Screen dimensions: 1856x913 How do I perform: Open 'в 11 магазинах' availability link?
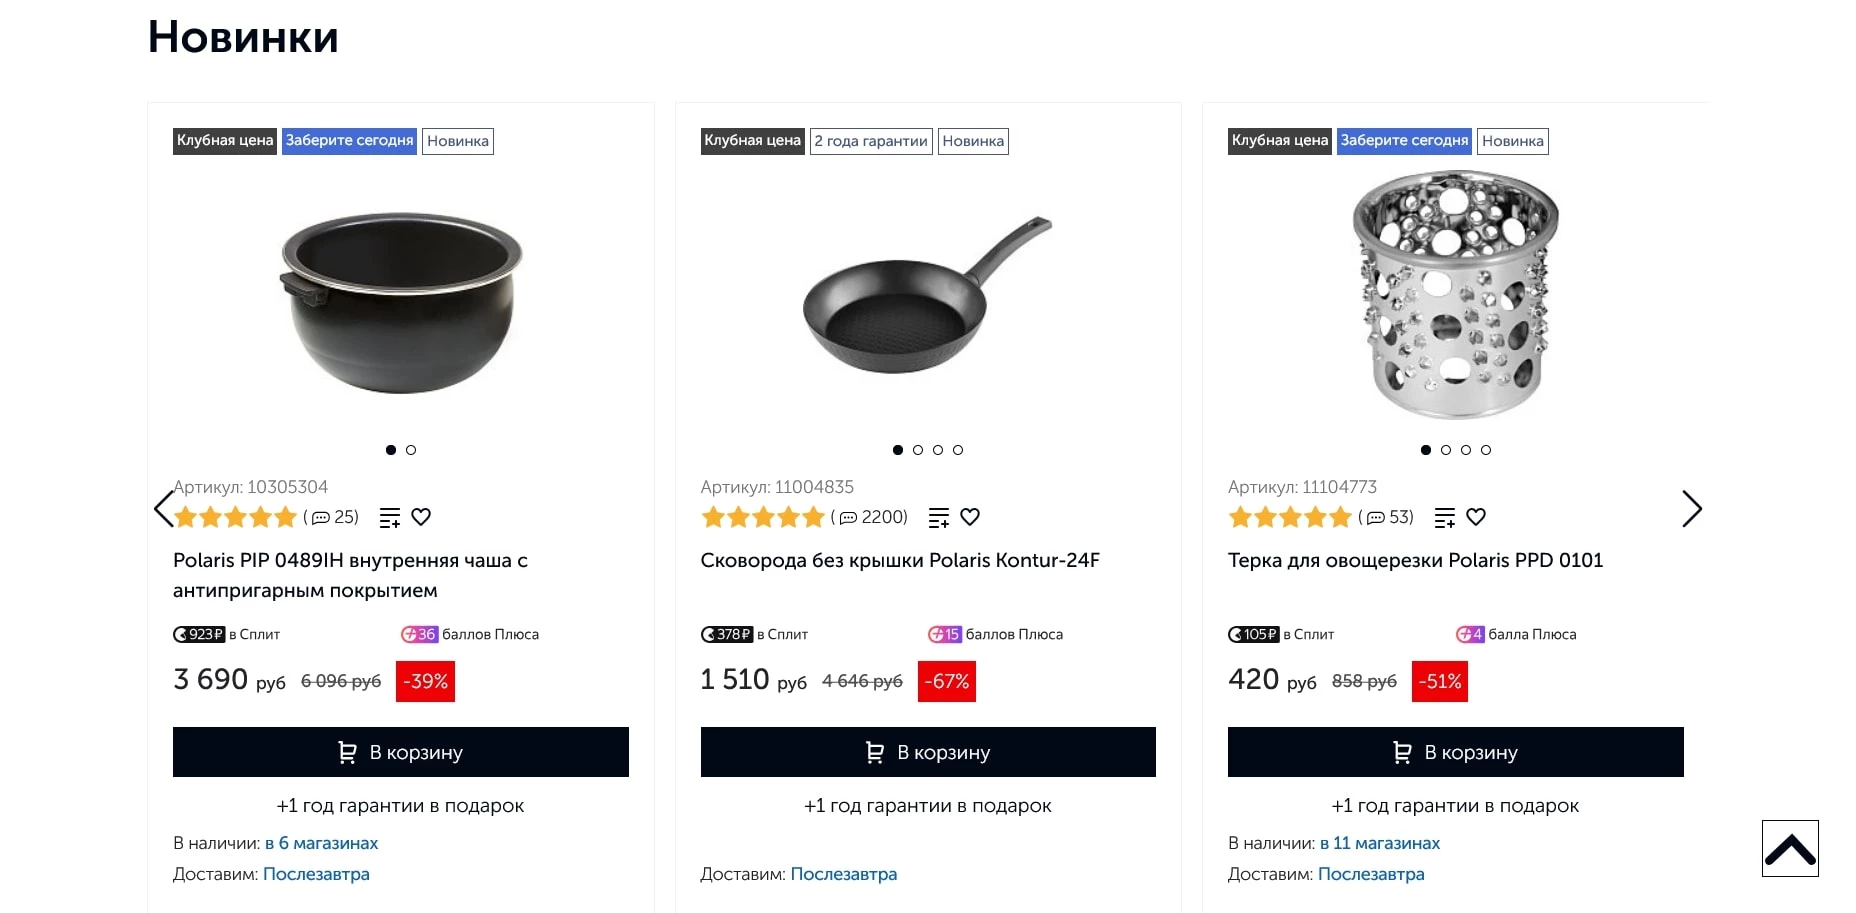[x=1379, y=843]
